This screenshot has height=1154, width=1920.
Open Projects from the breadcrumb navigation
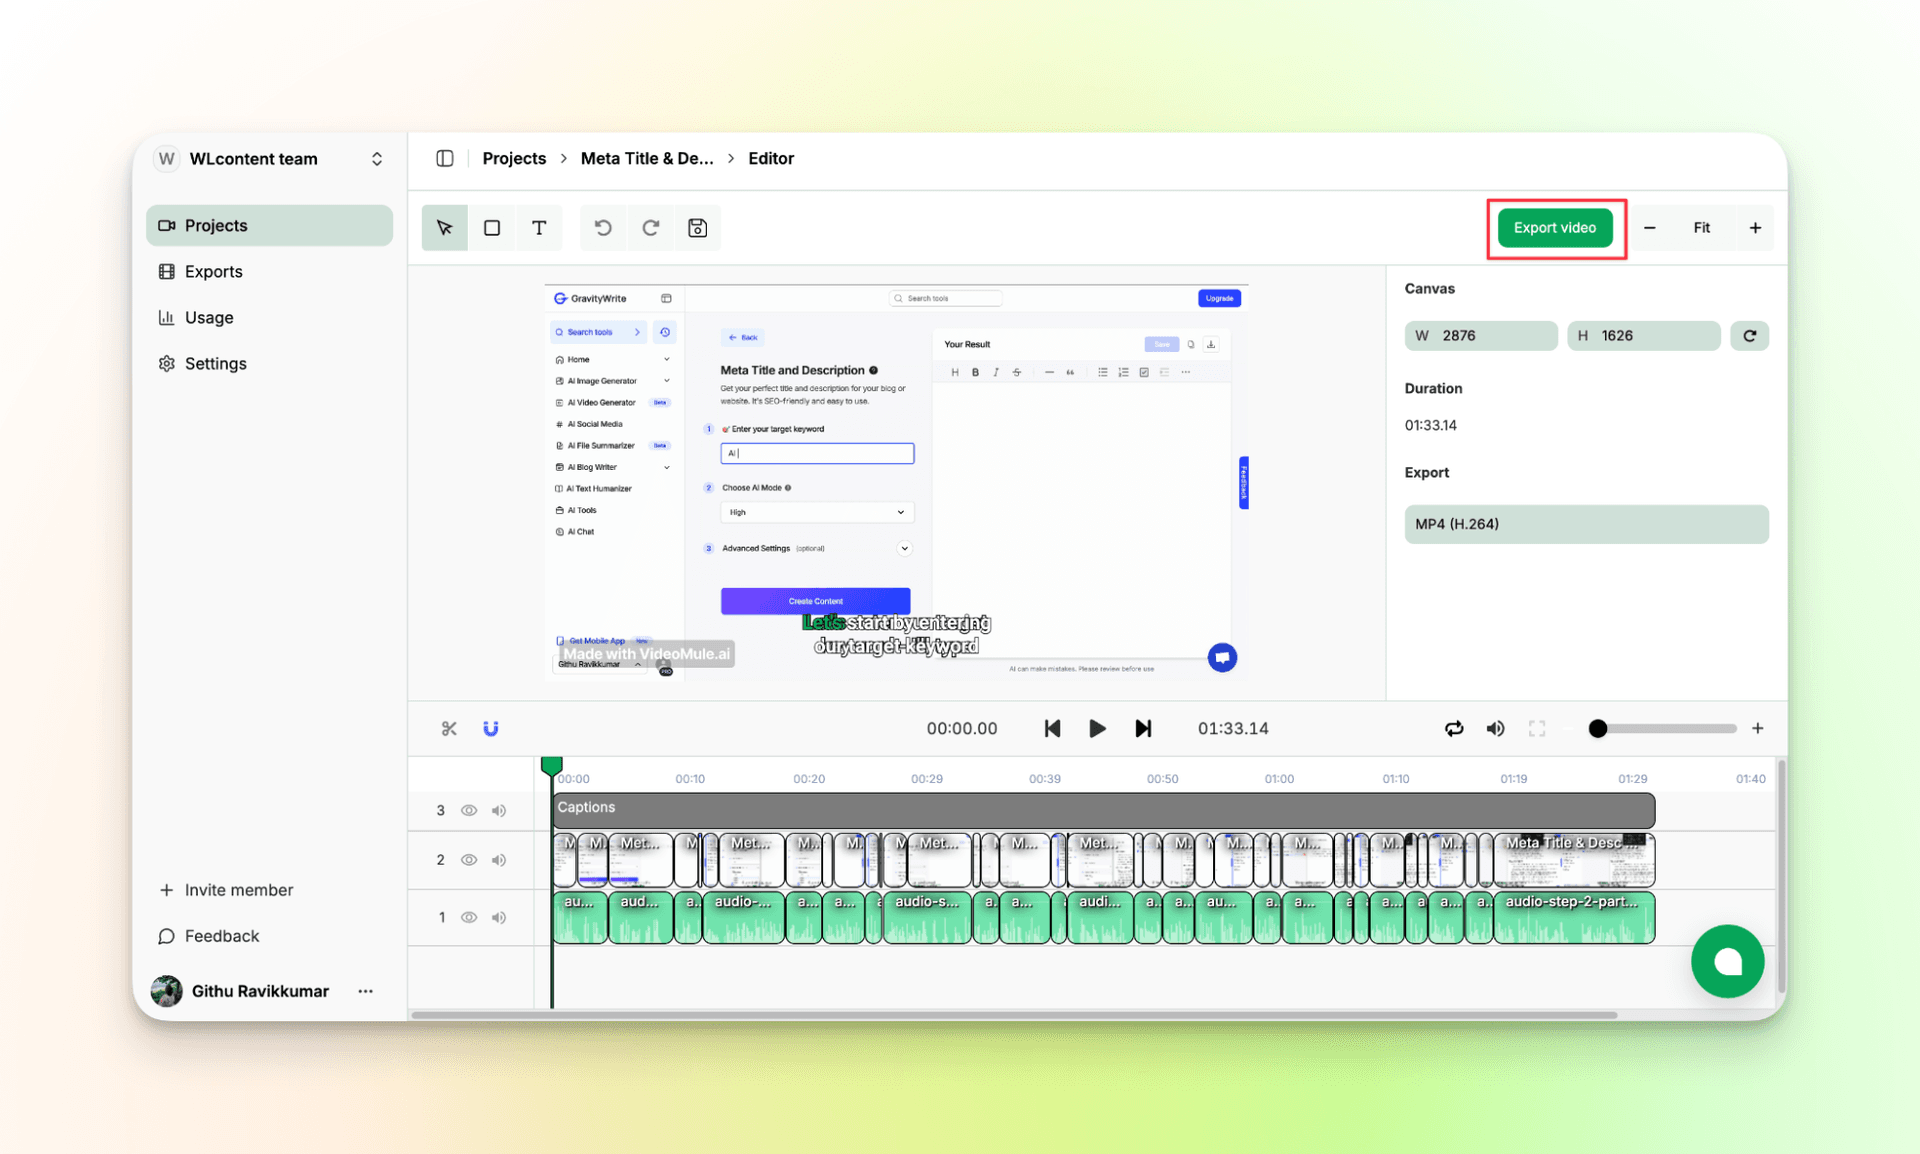[x=514, y=158]
